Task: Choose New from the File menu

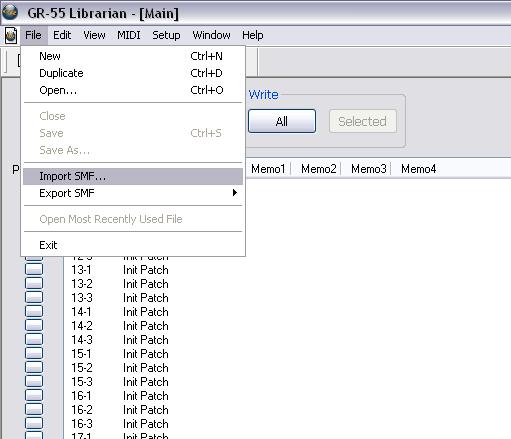Action: coord(133,56)
